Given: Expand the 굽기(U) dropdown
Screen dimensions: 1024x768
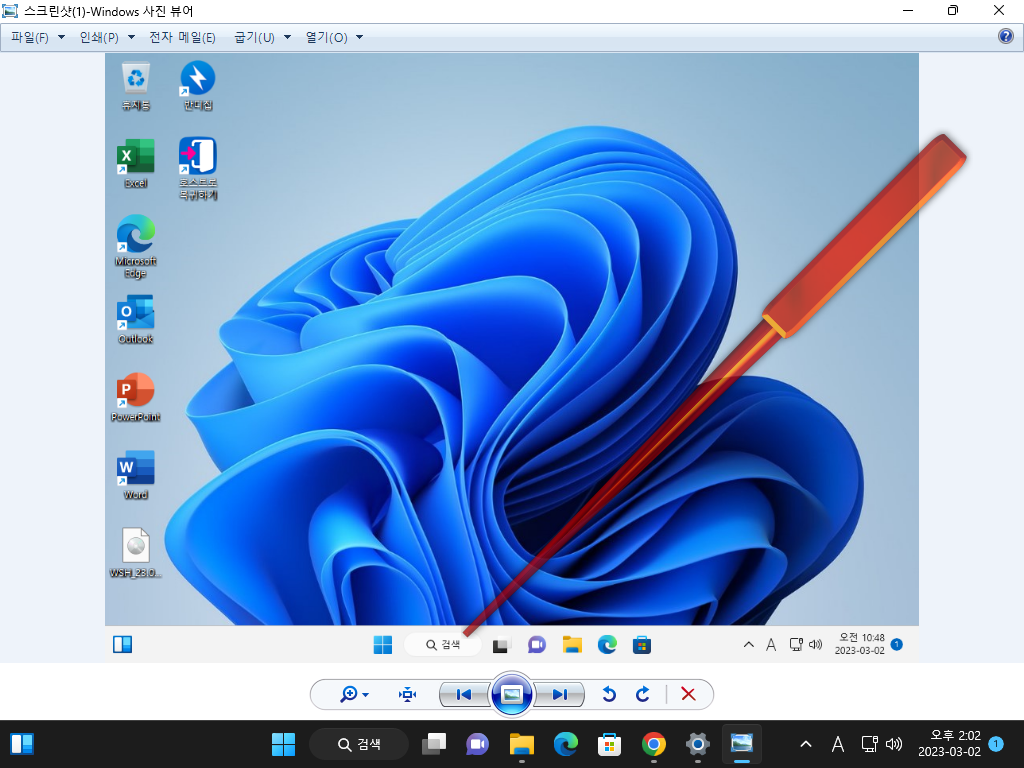Looking at the screenshot, I should [263, 37].
